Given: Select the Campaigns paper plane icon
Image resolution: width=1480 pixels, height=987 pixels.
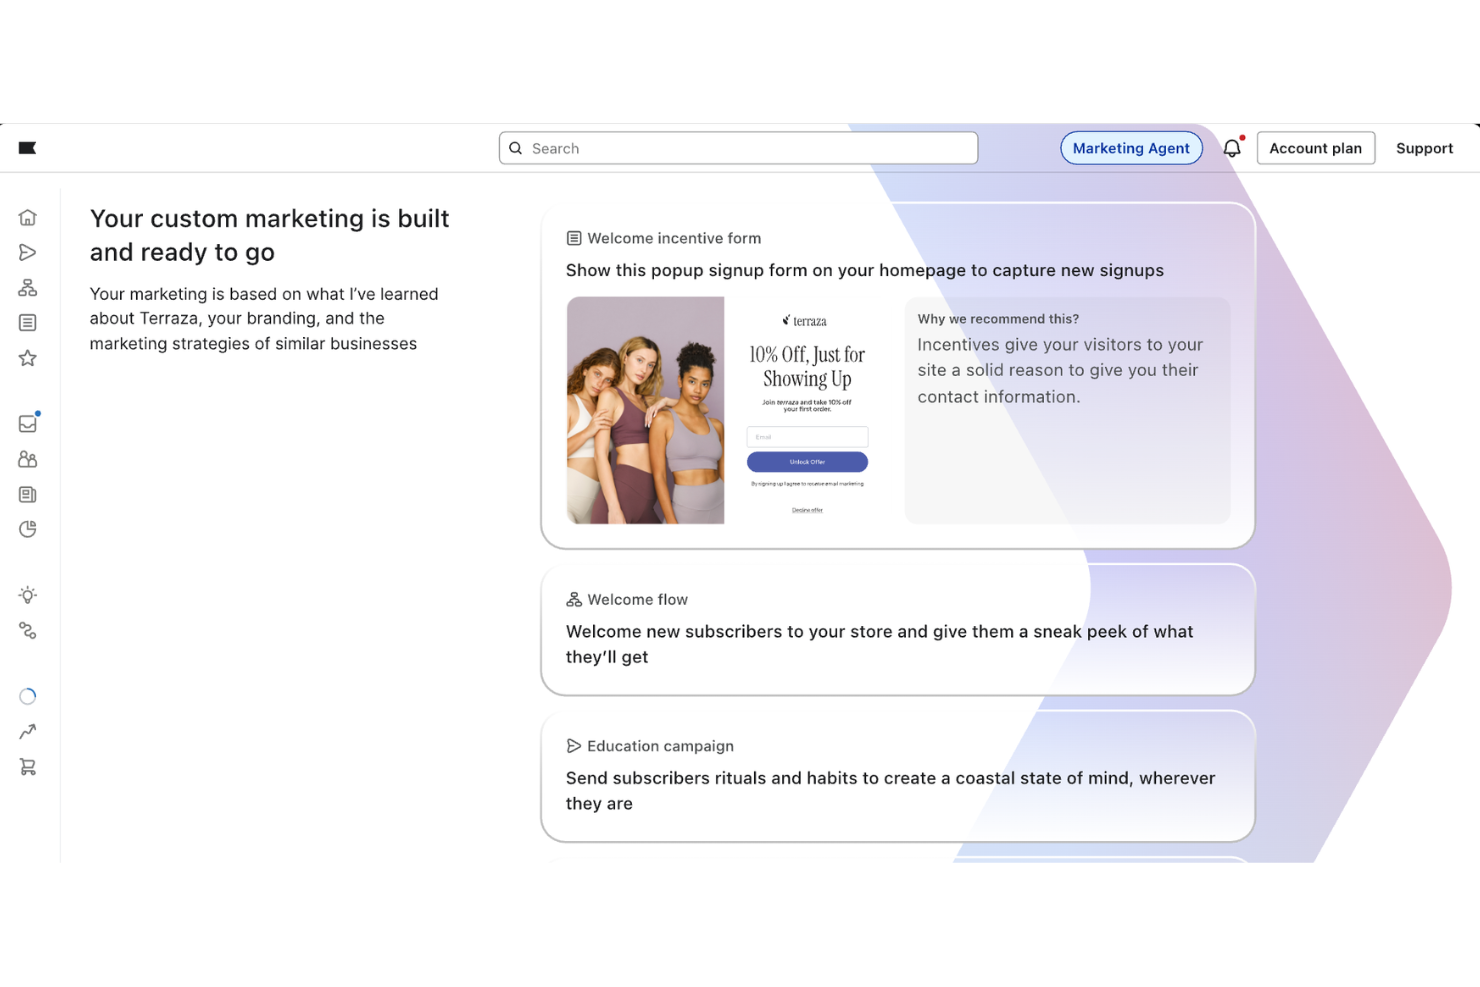Looking at the screenshot, I should point(28,252).
